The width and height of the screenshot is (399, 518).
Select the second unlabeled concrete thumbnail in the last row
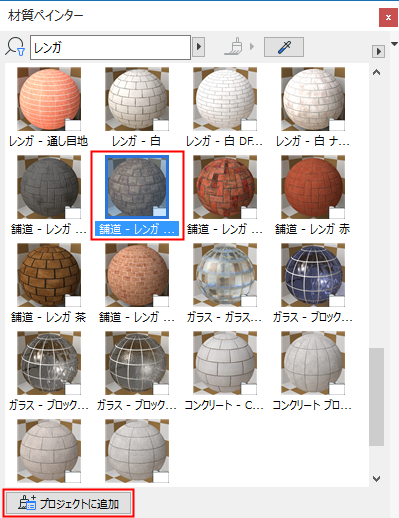click(137, 451)
